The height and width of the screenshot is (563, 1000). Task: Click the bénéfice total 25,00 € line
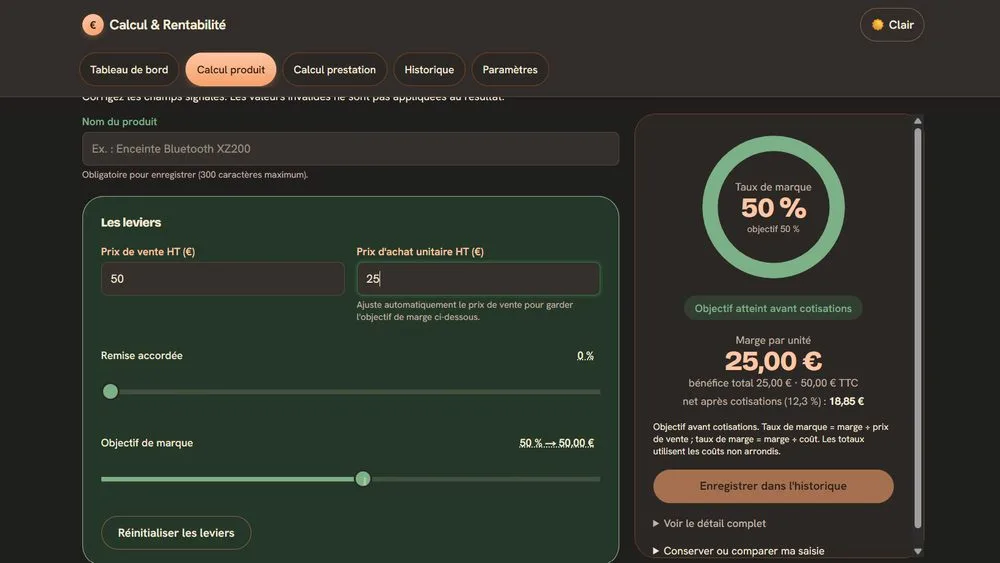pyautogui.click(x=773, y=383)
